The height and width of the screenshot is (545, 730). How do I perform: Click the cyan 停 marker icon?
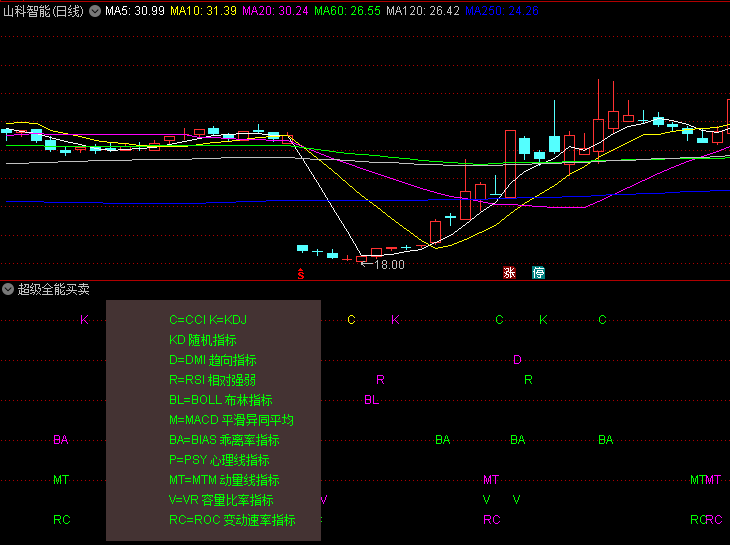tap(539, 272)
